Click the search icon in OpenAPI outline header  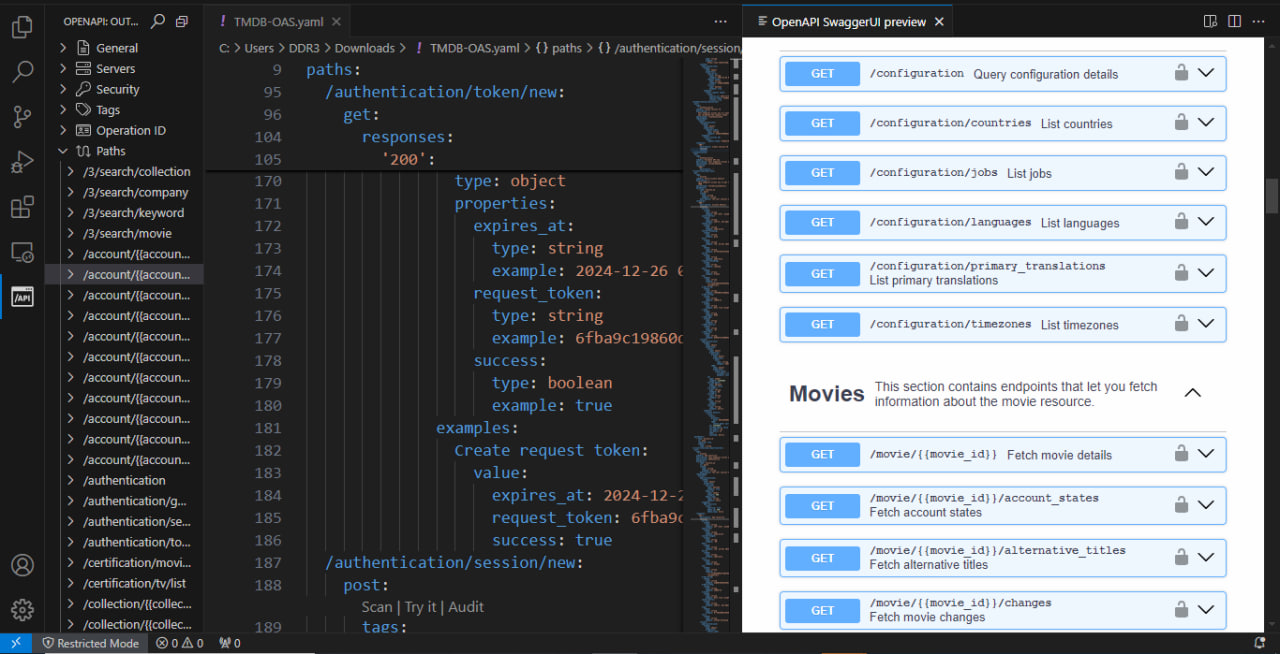(158, 21)
